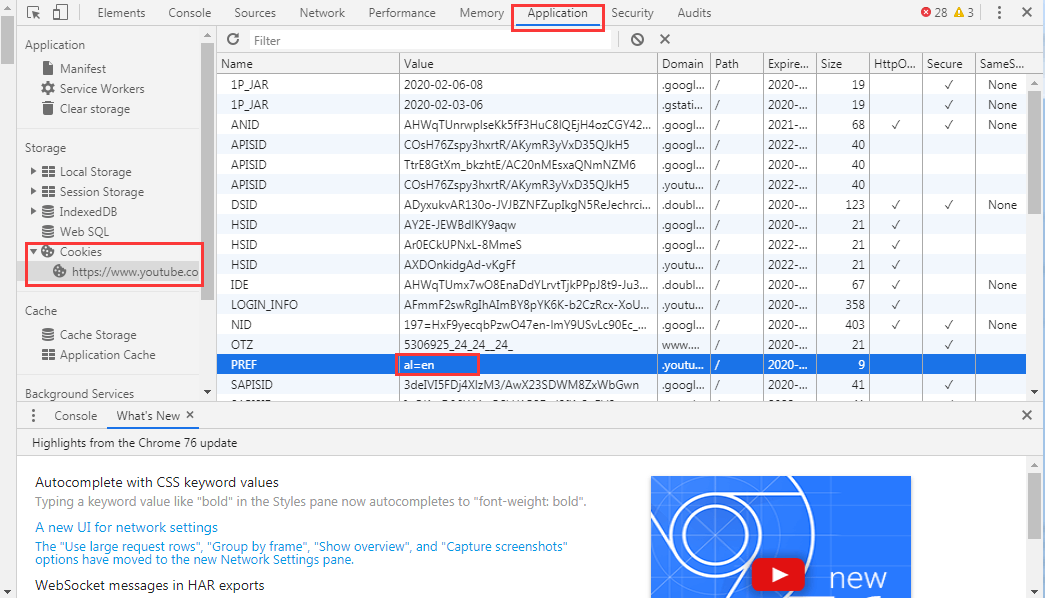Click the cookies table vertical scrollbar
This screenshot has width=1045, height=598.
click(1034, 152)
